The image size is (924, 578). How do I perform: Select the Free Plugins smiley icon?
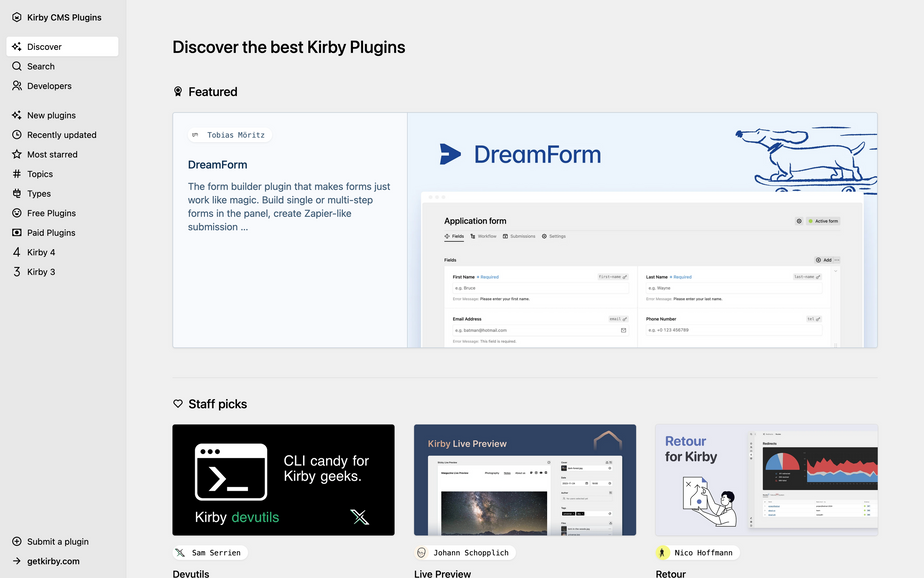tap(17, 213)
